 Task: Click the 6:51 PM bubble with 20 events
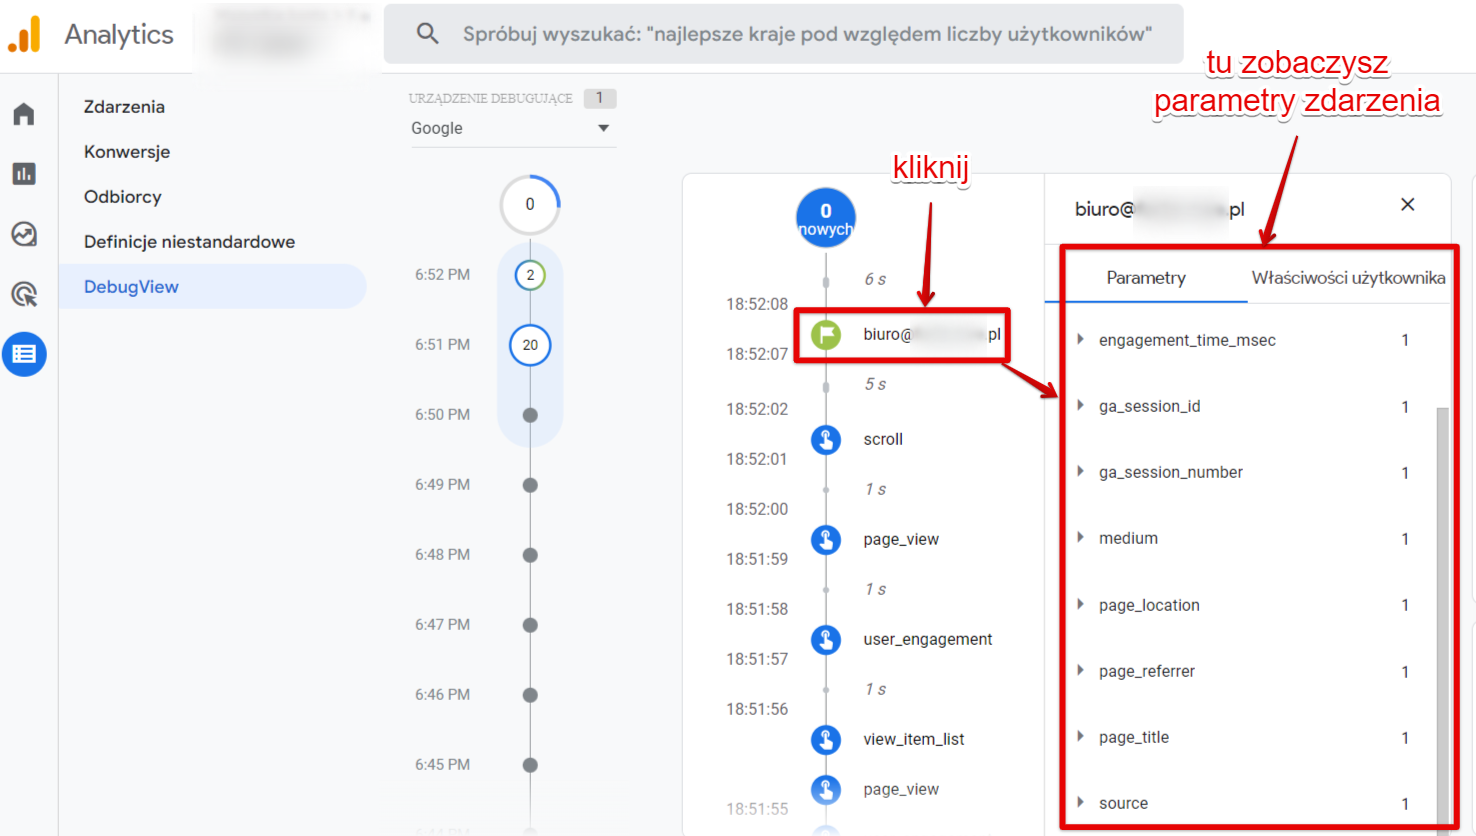(x=530, y=345)
